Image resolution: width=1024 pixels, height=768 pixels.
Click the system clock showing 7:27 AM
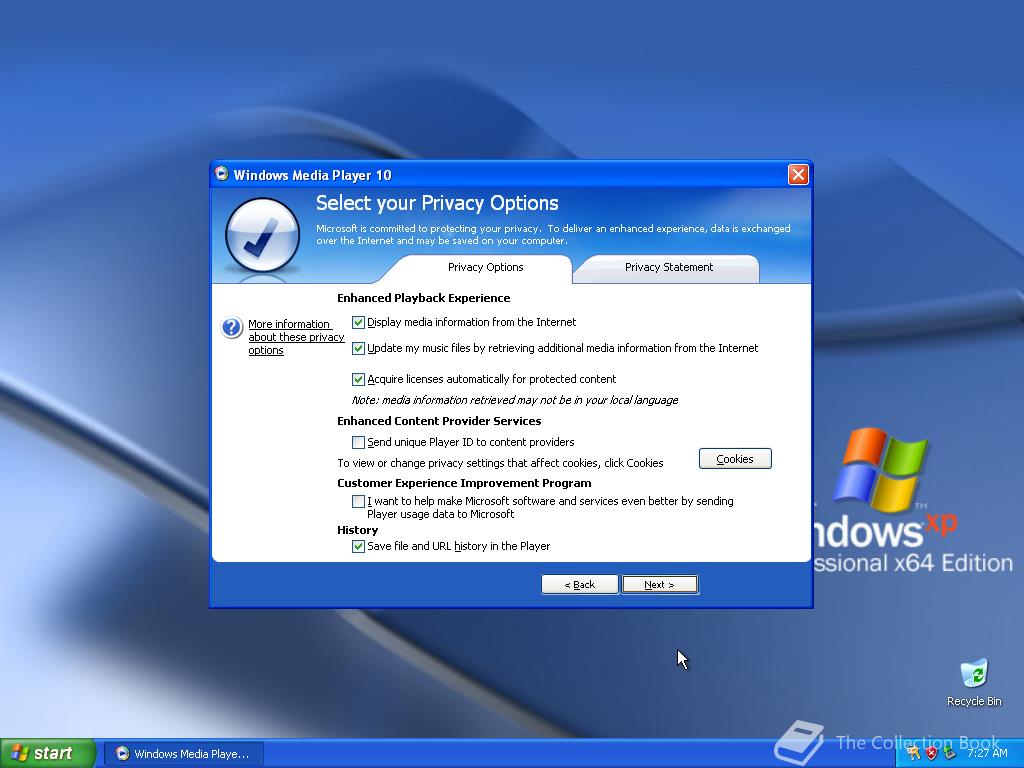click(x=987, y=753)
